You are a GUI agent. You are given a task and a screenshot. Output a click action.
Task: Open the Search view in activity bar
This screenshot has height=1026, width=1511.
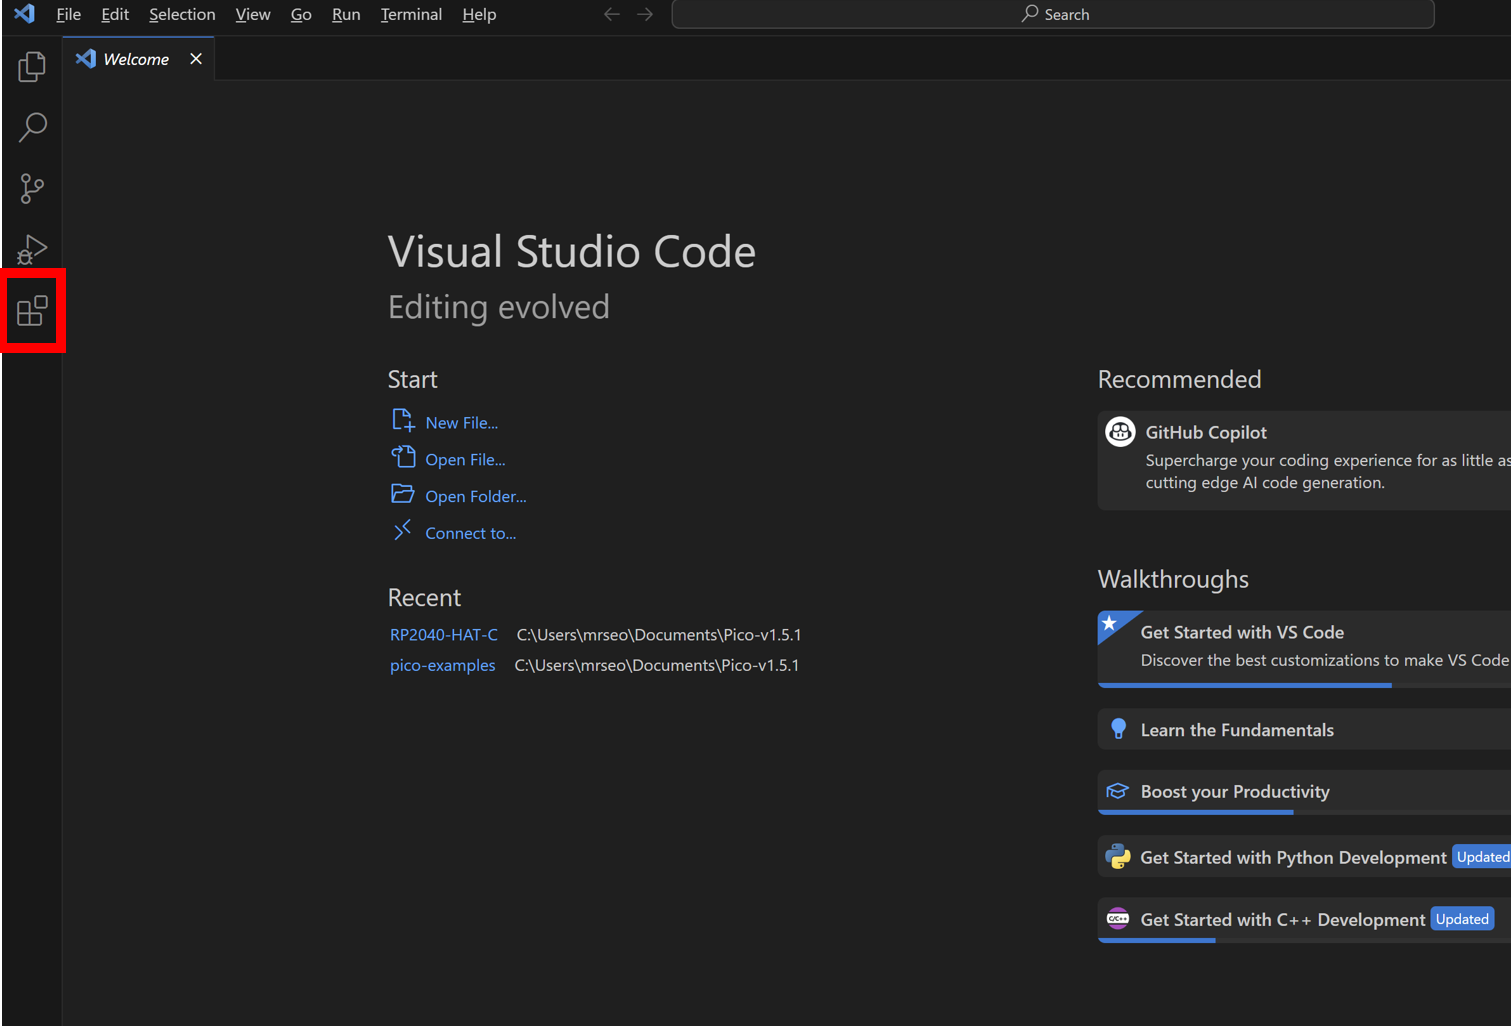click(x=32, y=127)
